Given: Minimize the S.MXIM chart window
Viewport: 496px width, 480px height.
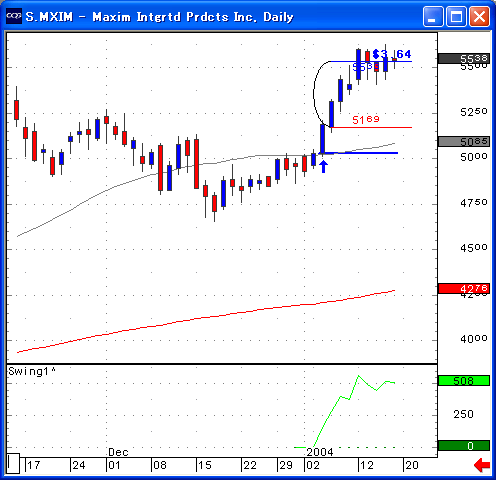Looking at the screenshot, I should coord(433,16).
